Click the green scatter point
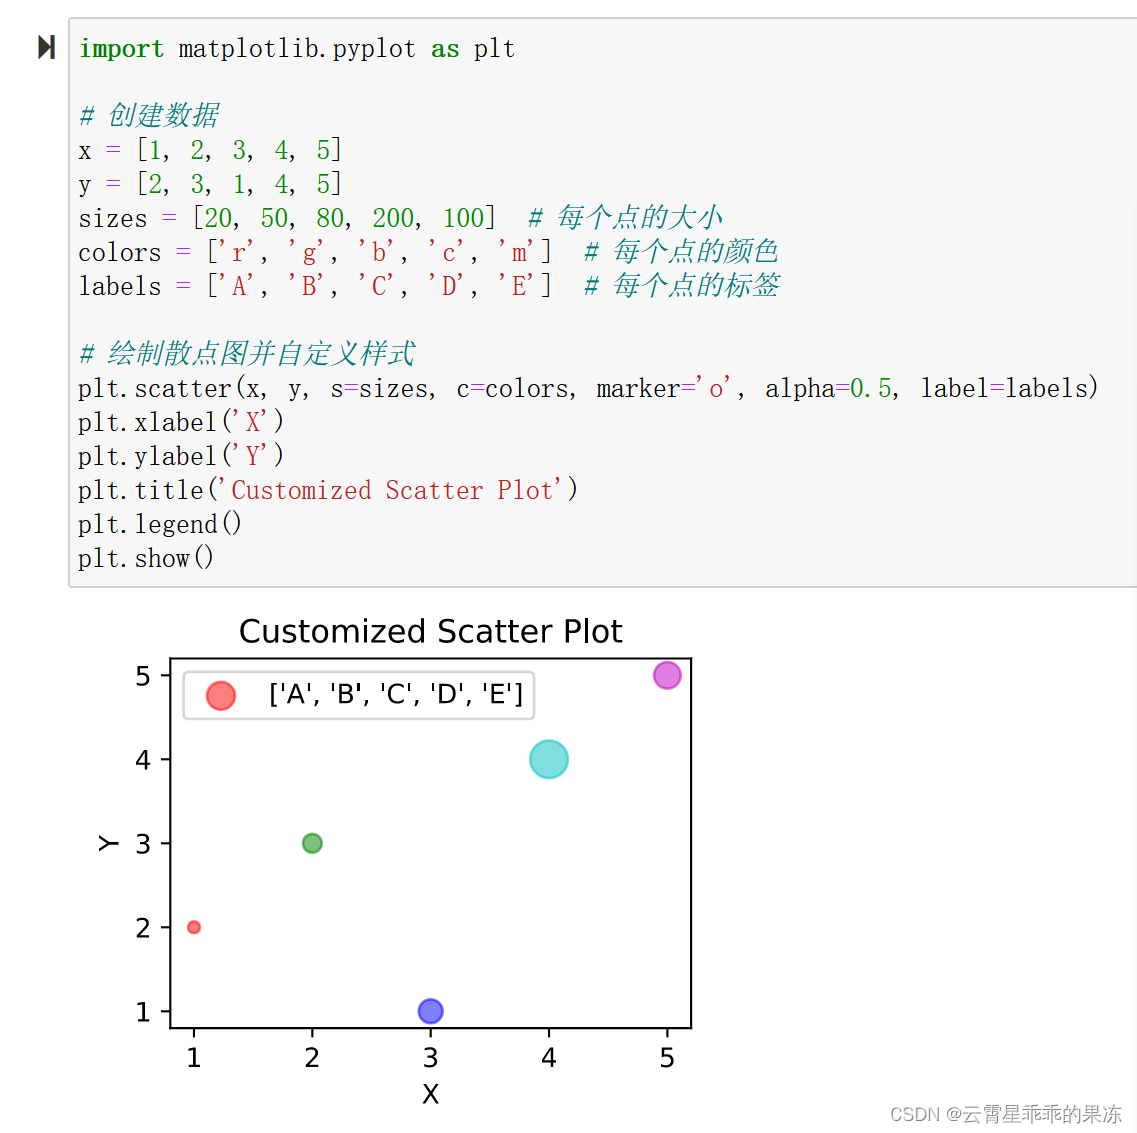 coord(312,843)
